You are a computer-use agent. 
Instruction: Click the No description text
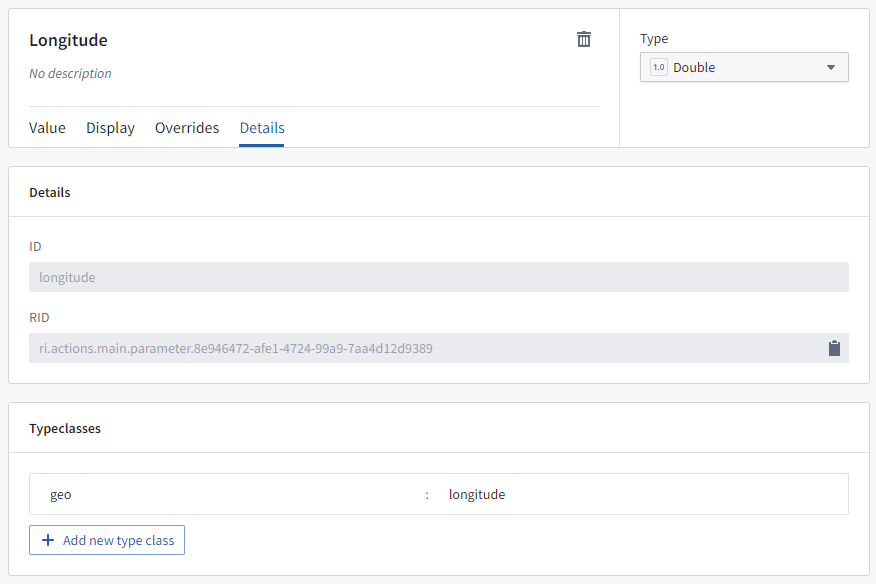70,73
